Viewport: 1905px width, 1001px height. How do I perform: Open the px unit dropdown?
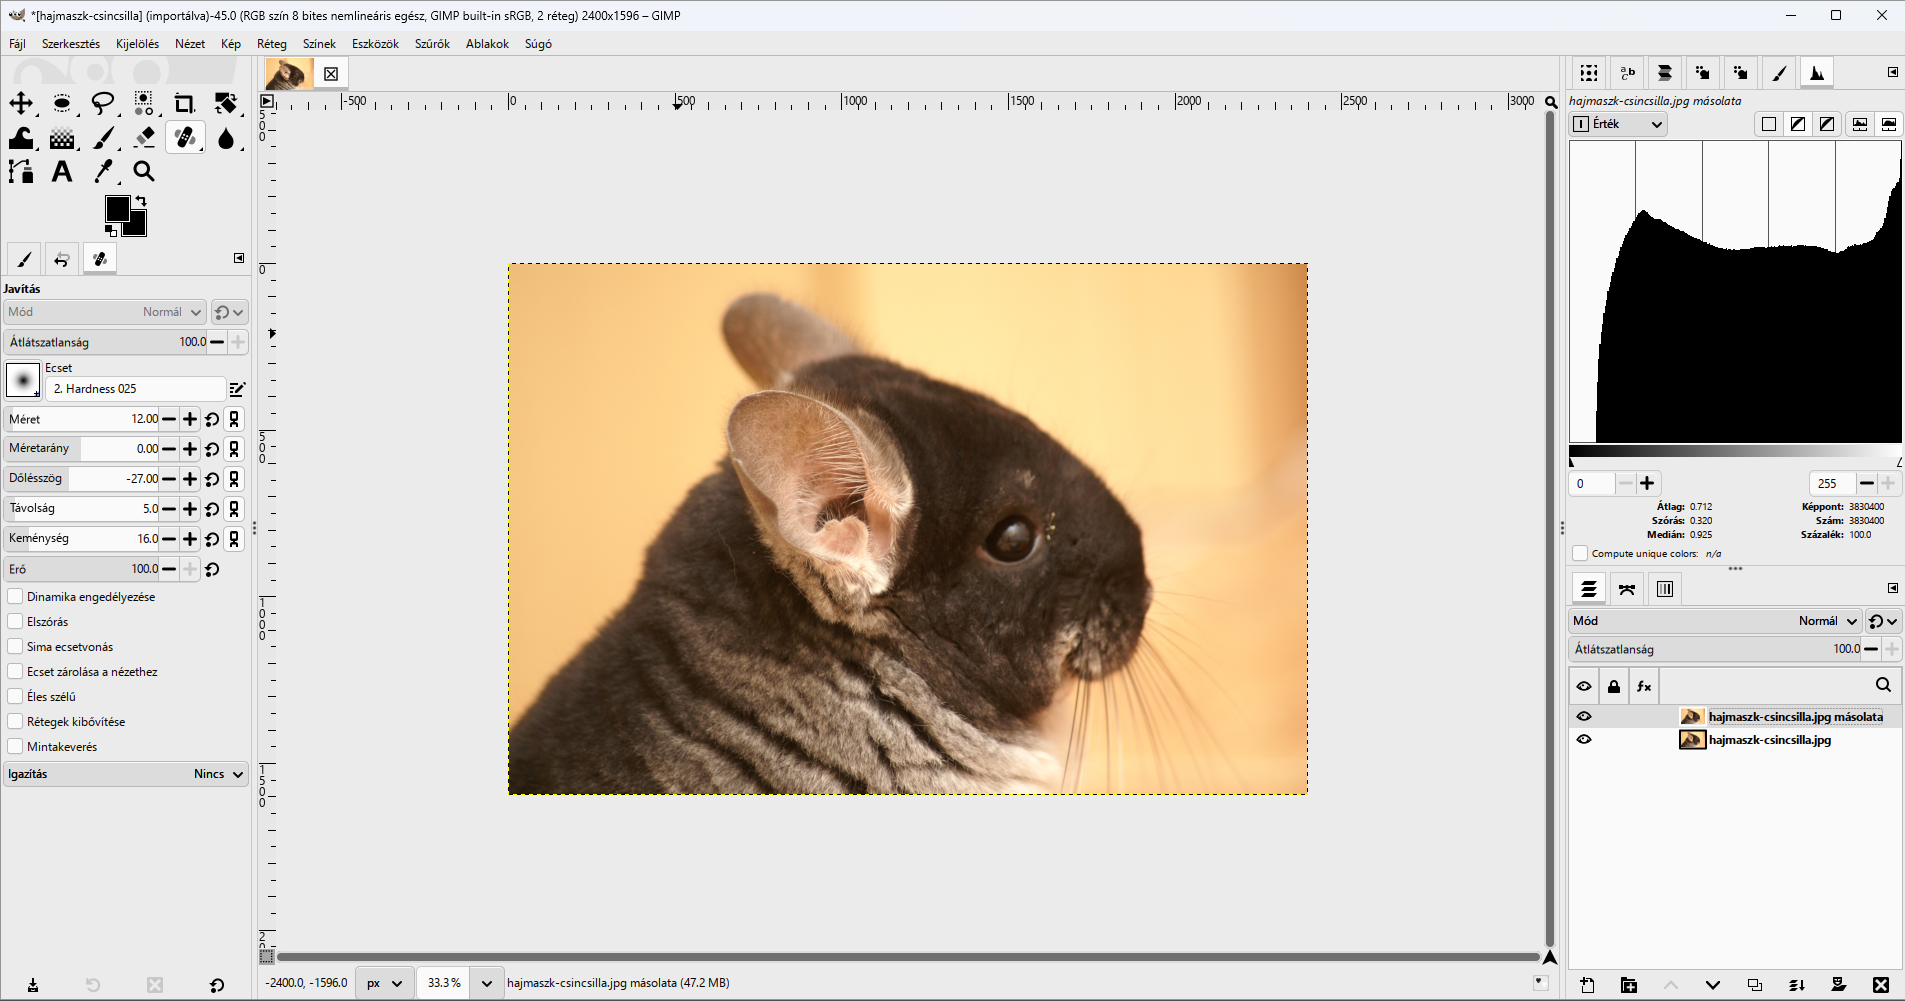(x=383, y=983)
